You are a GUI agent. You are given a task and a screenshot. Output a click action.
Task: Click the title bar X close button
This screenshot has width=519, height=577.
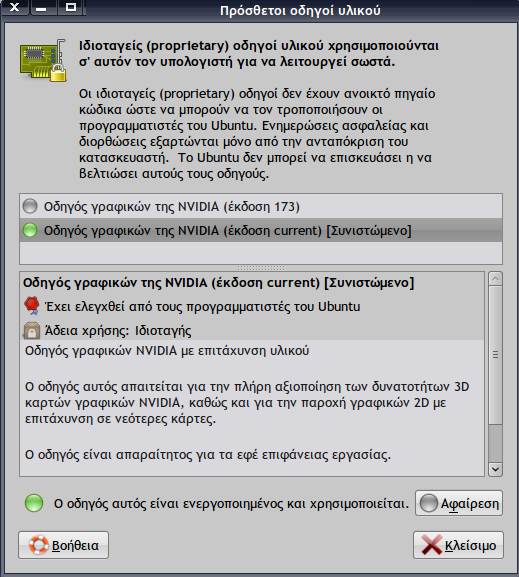coord(15,7)
